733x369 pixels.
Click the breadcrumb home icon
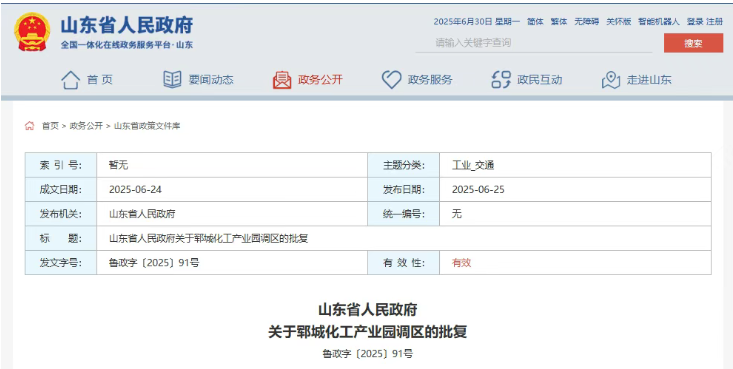tap(29, 126)
